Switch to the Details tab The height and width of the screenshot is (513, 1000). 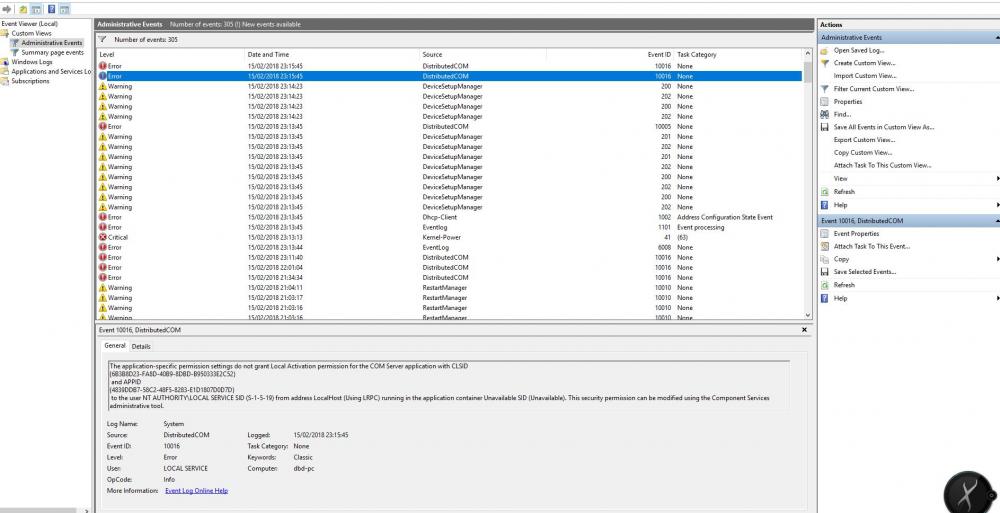pyautogui.click(x=141, y=346)
